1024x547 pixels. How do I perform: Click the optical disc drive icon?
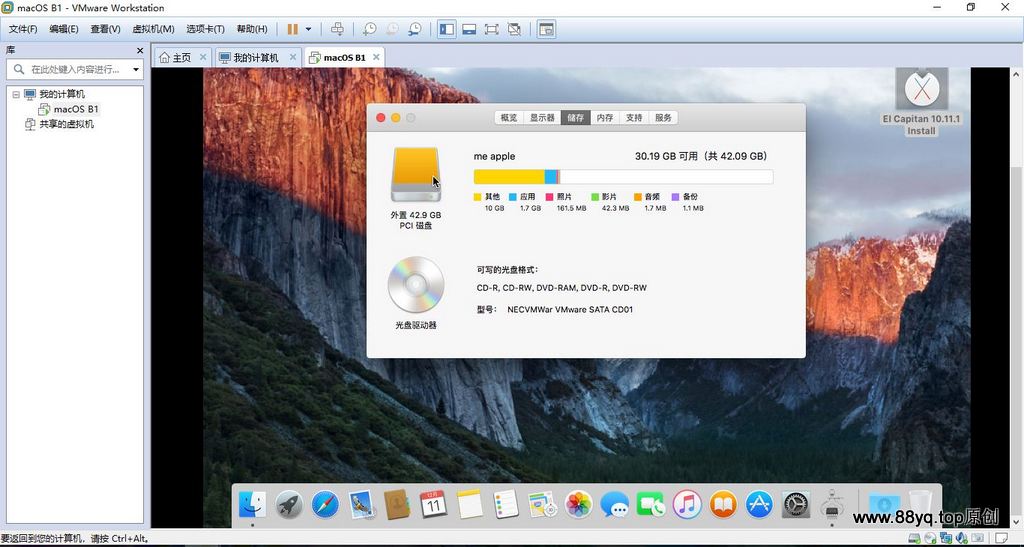pyautogui.click(x=415, y=285)
